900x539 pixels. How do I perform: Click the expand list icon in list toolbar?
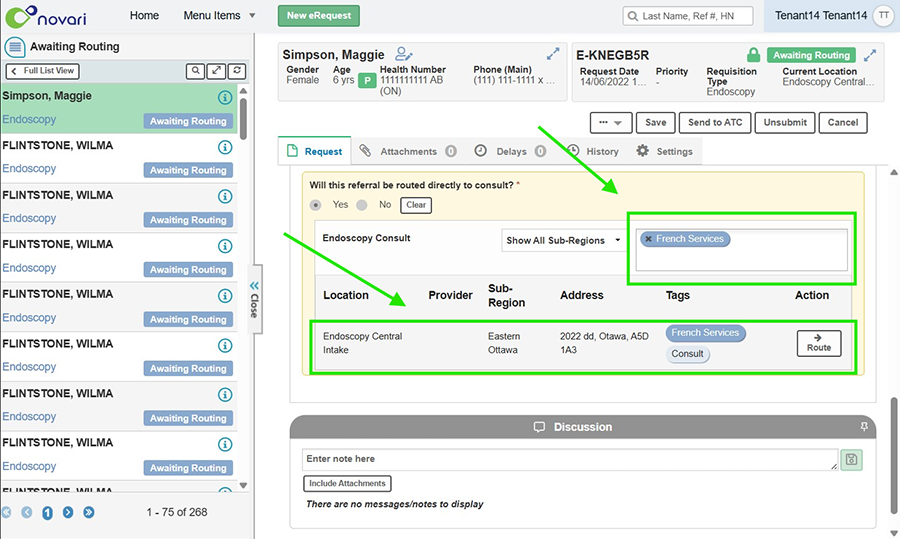coord(216,71)
